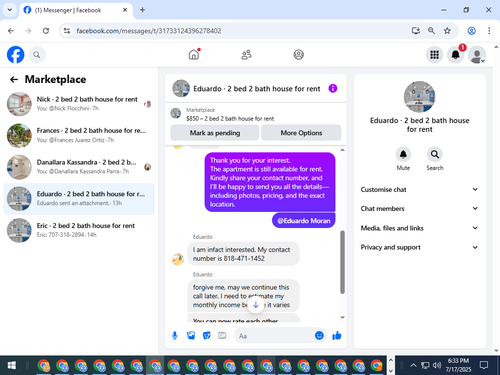Open the site information icon in address bar
The height and width of the screenshot is (375, 500).
pyautogui.click(x=67, y=31)
